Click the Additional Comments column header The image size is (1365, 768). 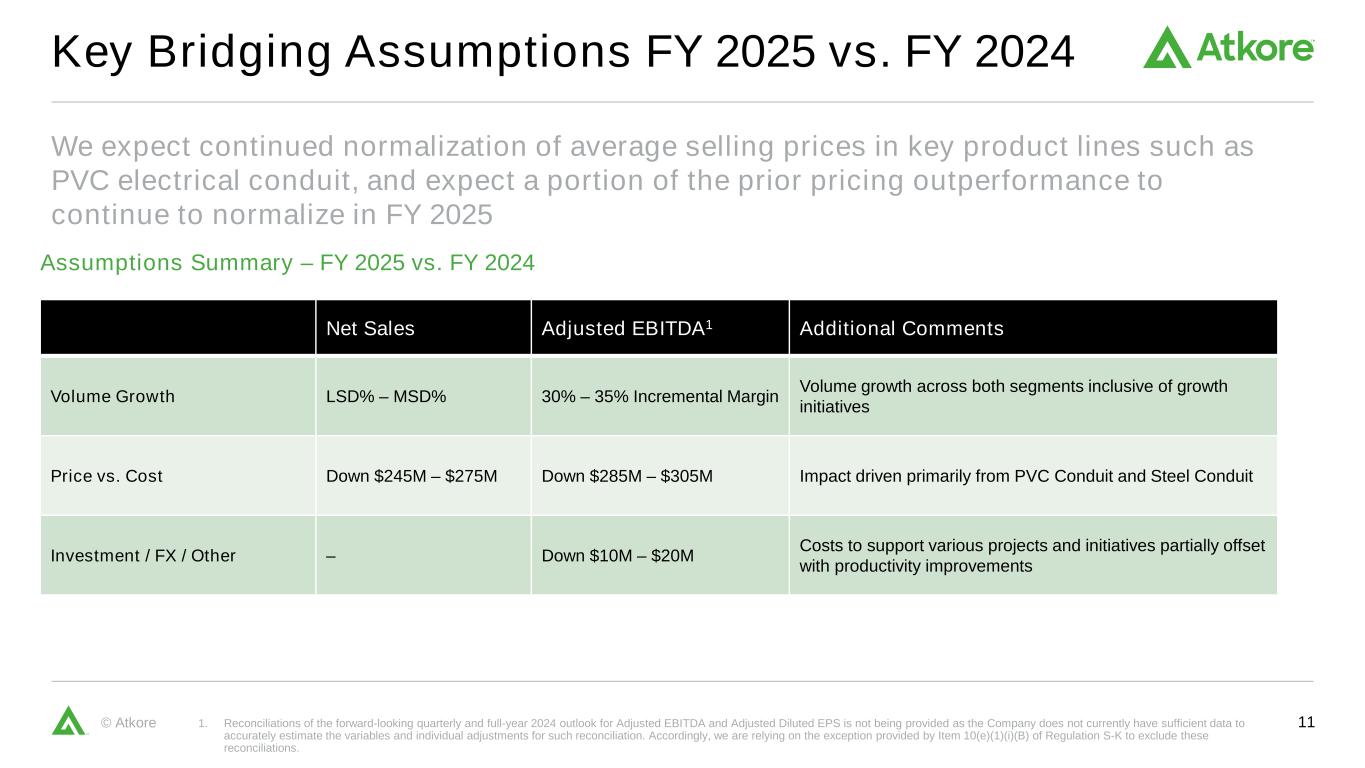[x=901, y=328]
